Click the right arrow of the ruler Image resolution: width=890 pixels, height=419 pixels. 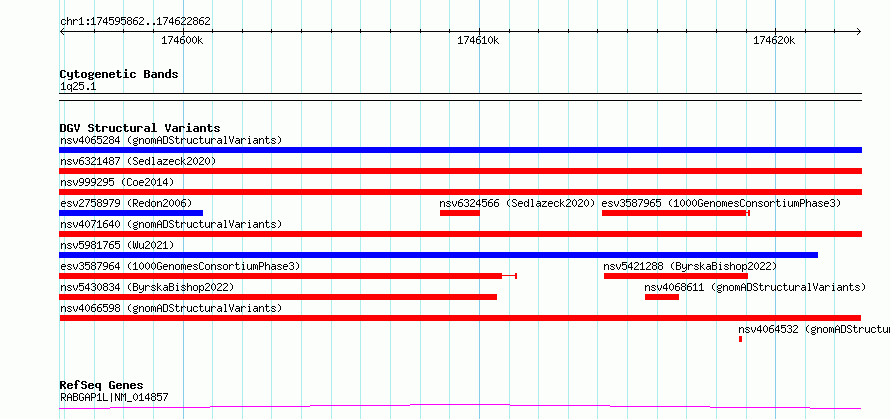coord(858,31)
